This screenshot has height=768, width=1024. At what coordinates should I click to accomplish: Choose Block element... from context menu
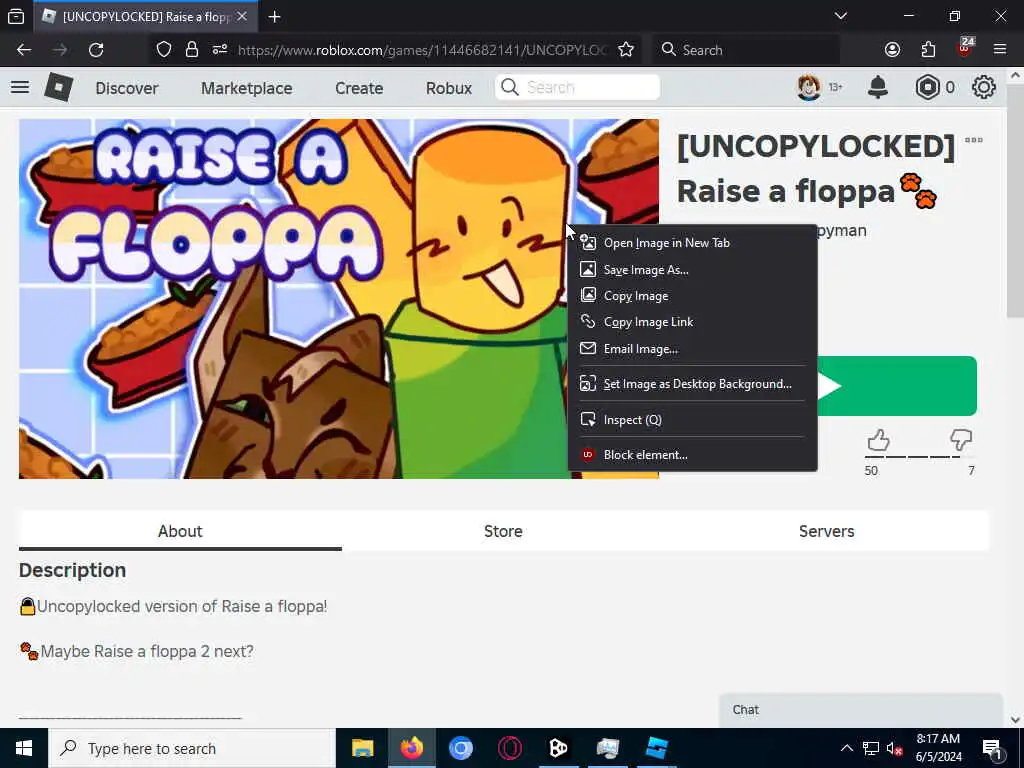click(x=692, y=455)
